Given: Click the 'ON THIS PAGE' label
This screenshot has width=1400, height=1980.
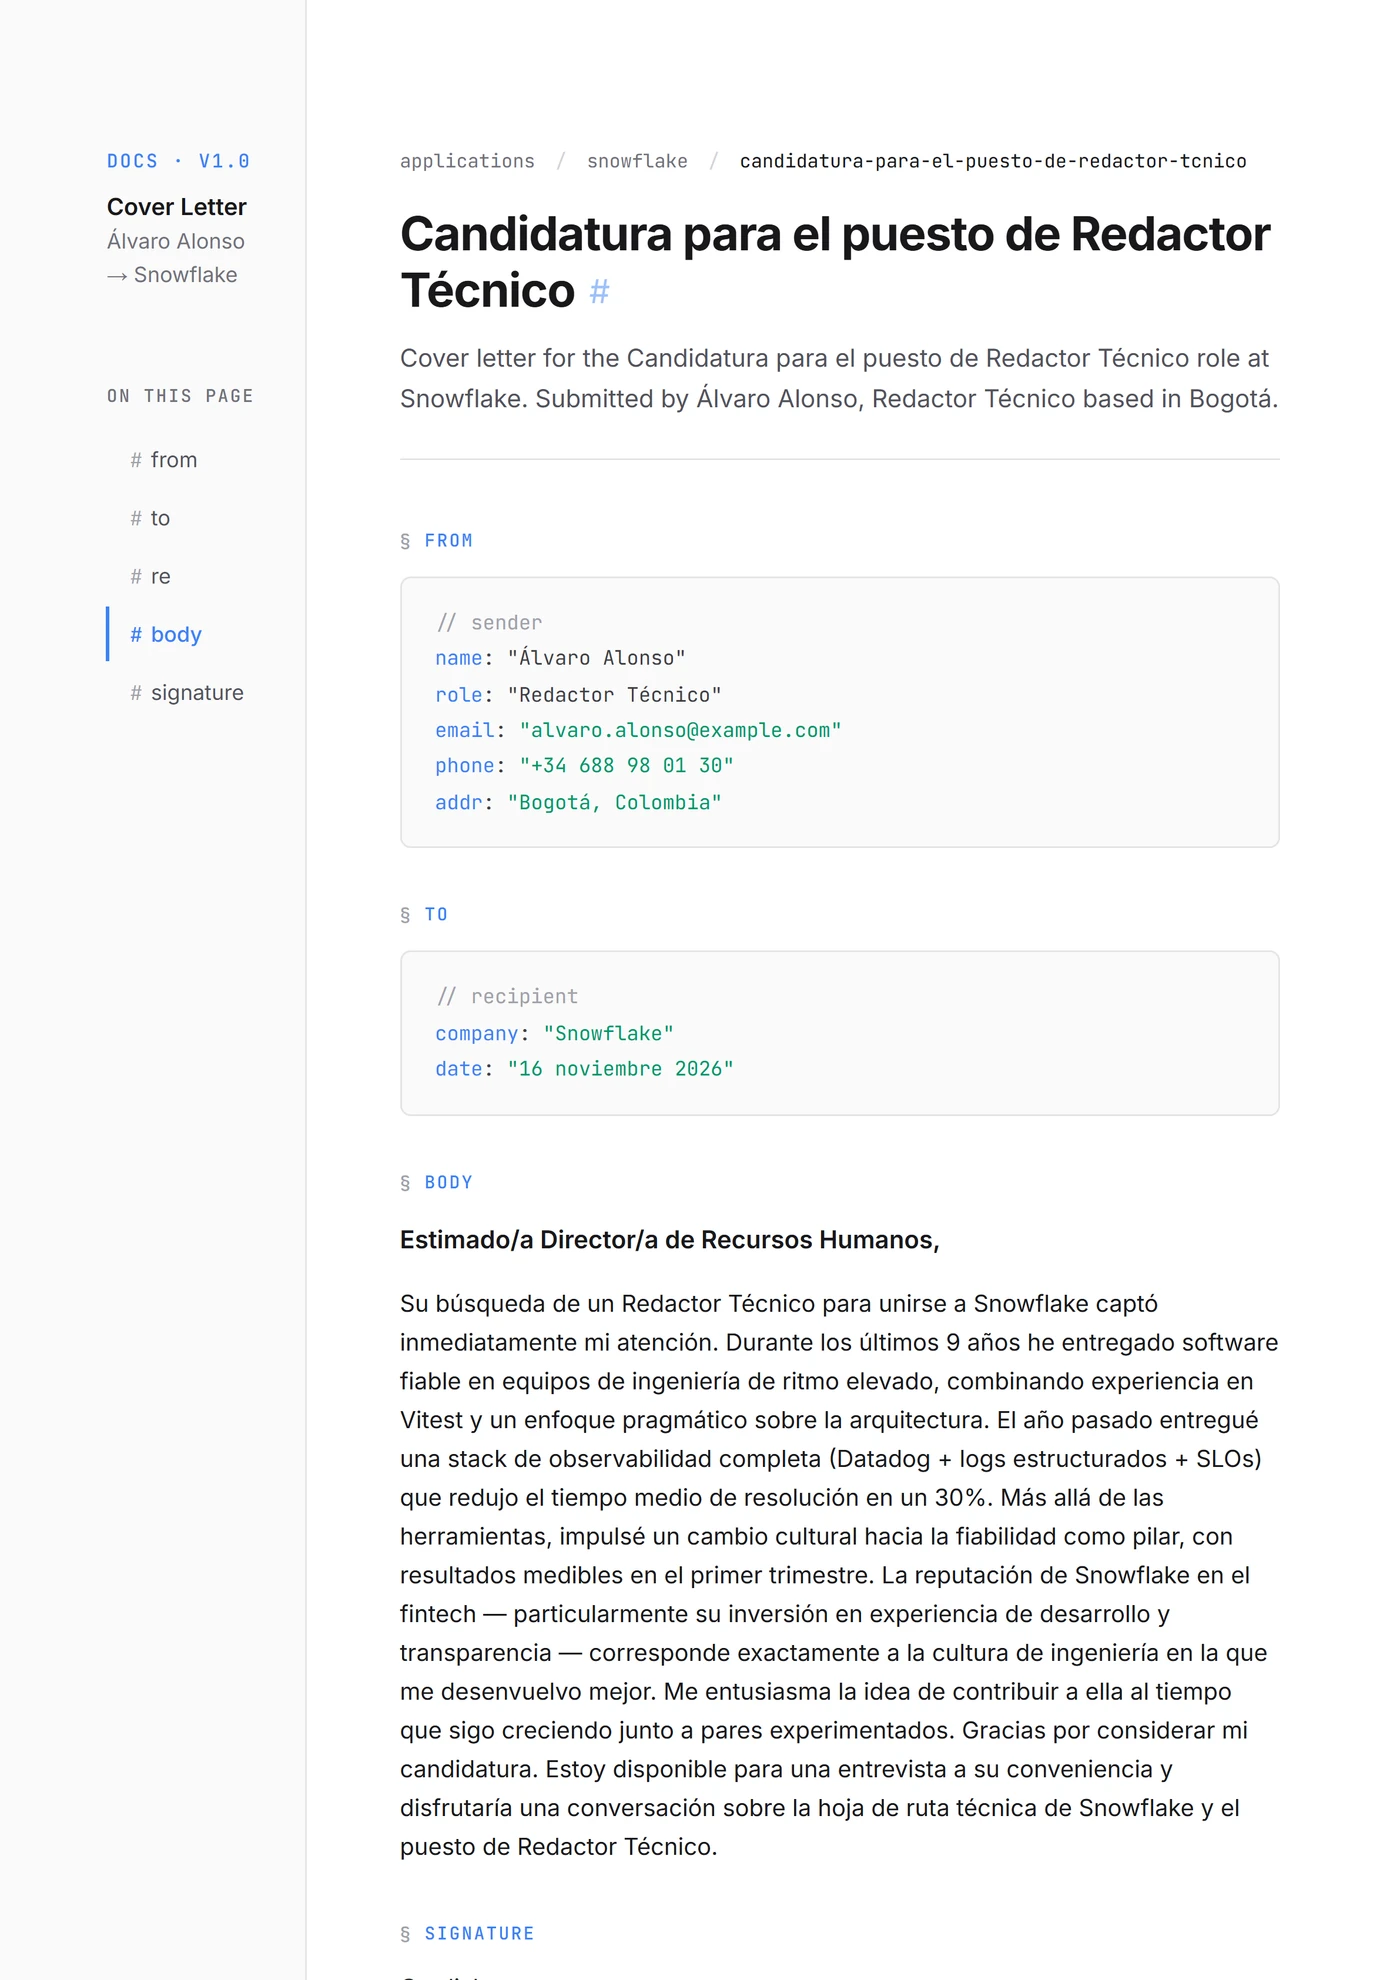Looking at the screenshot, I should [x=181, y=396].
